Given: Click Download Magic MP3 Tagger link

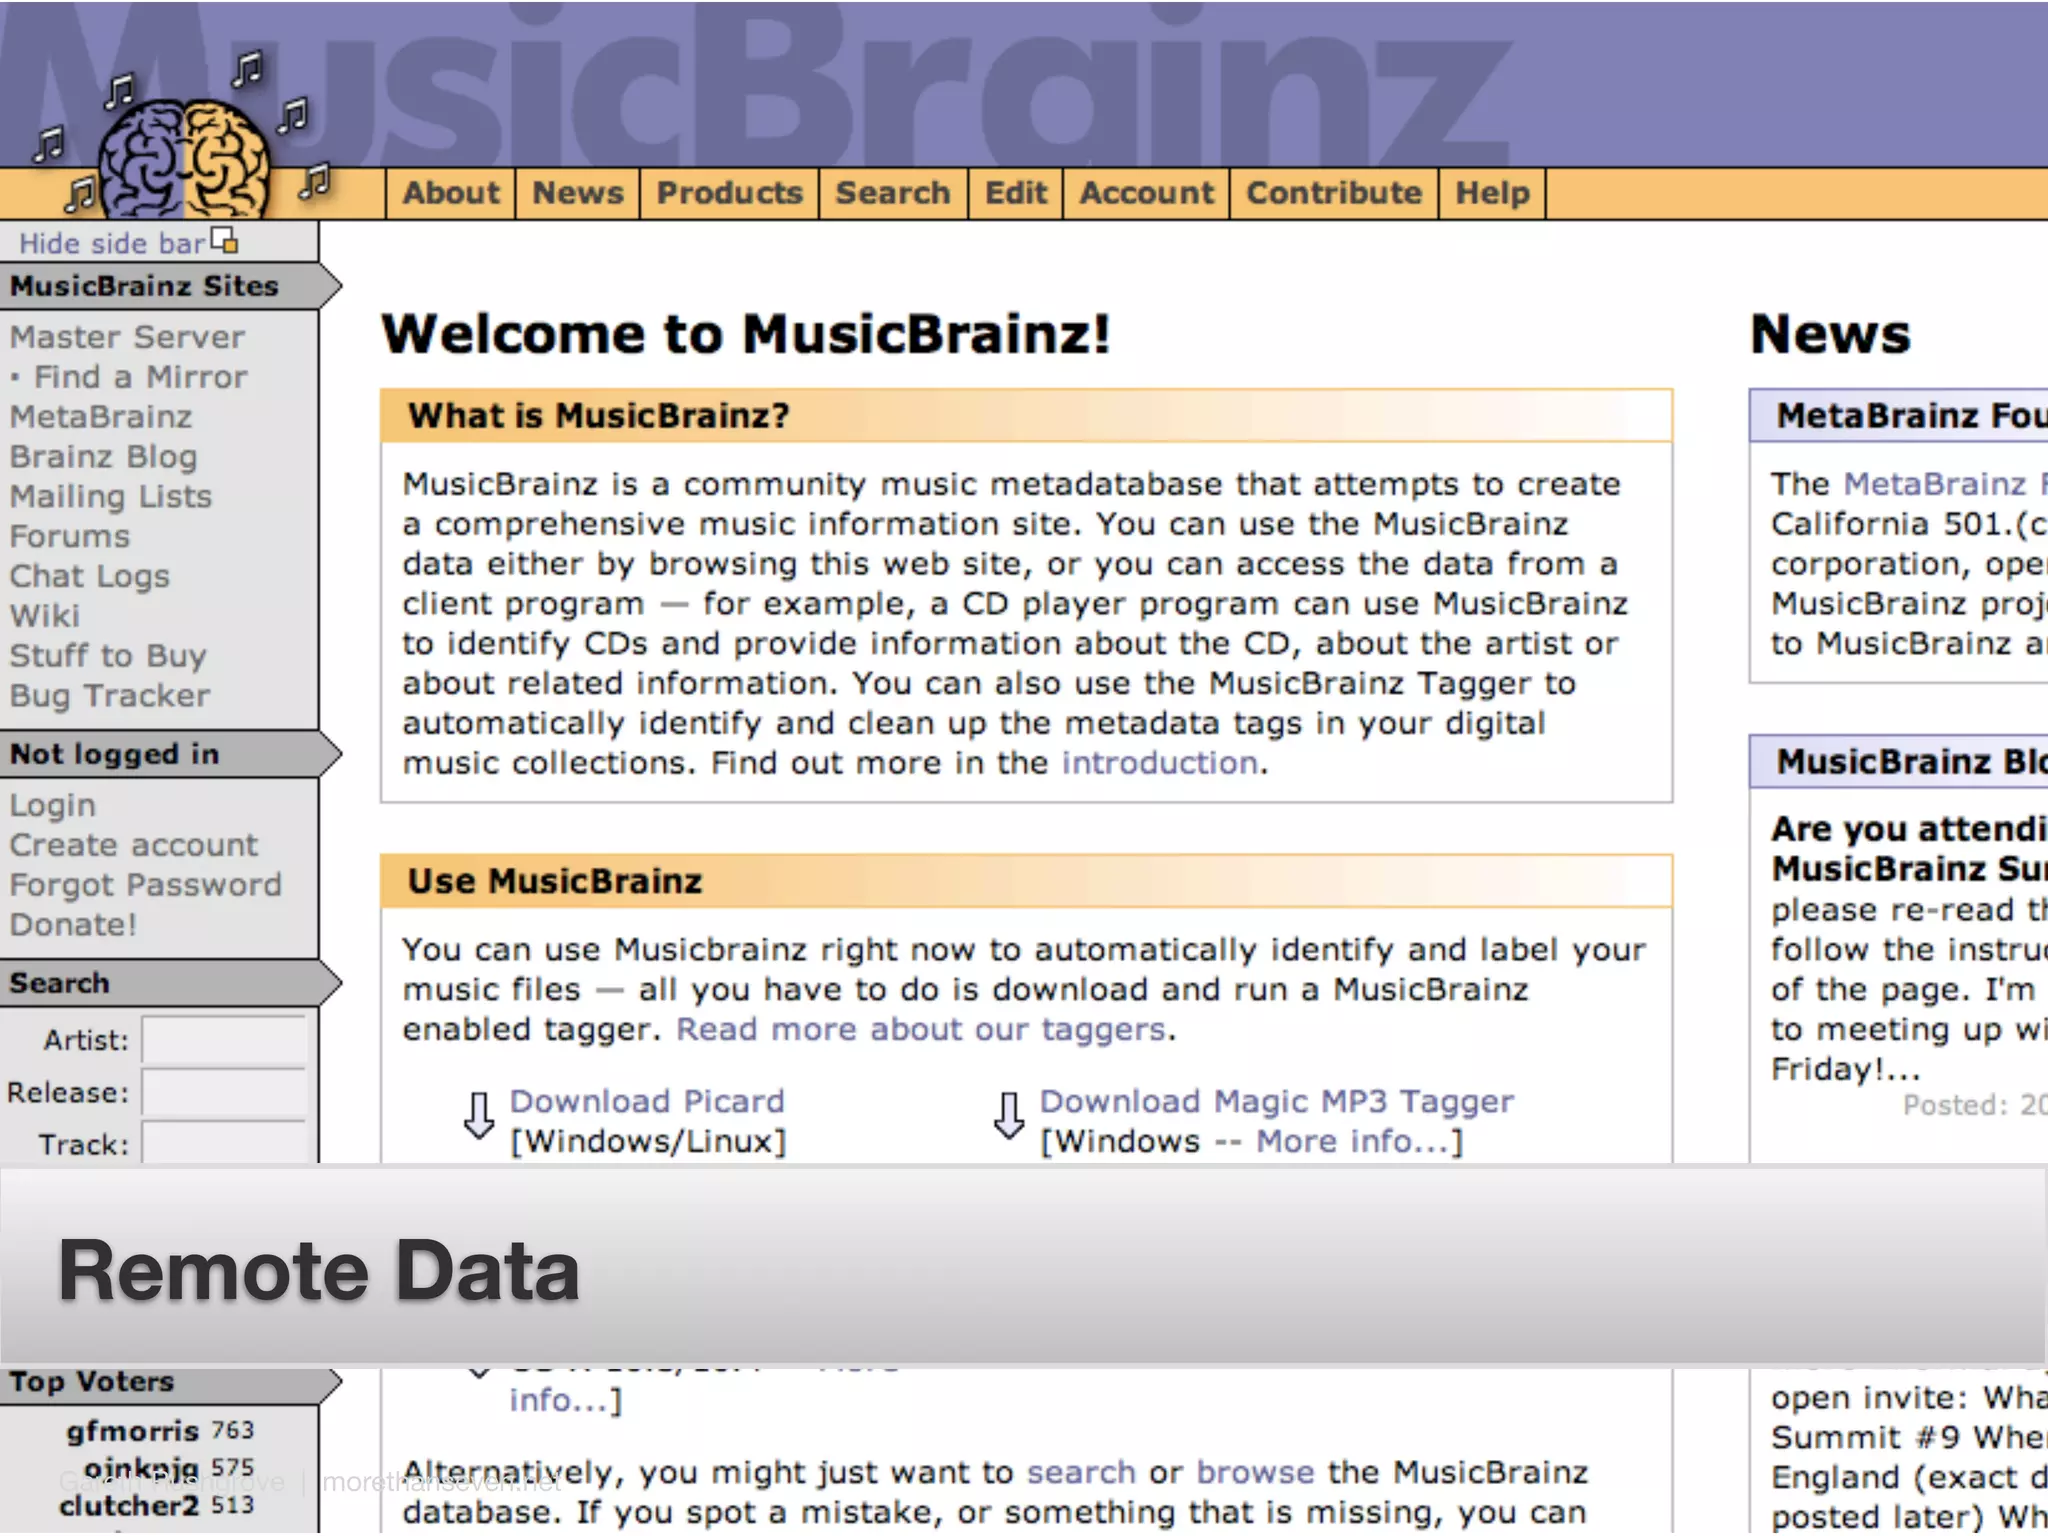Looking at the screenshot, I should coord(1277,1101).
